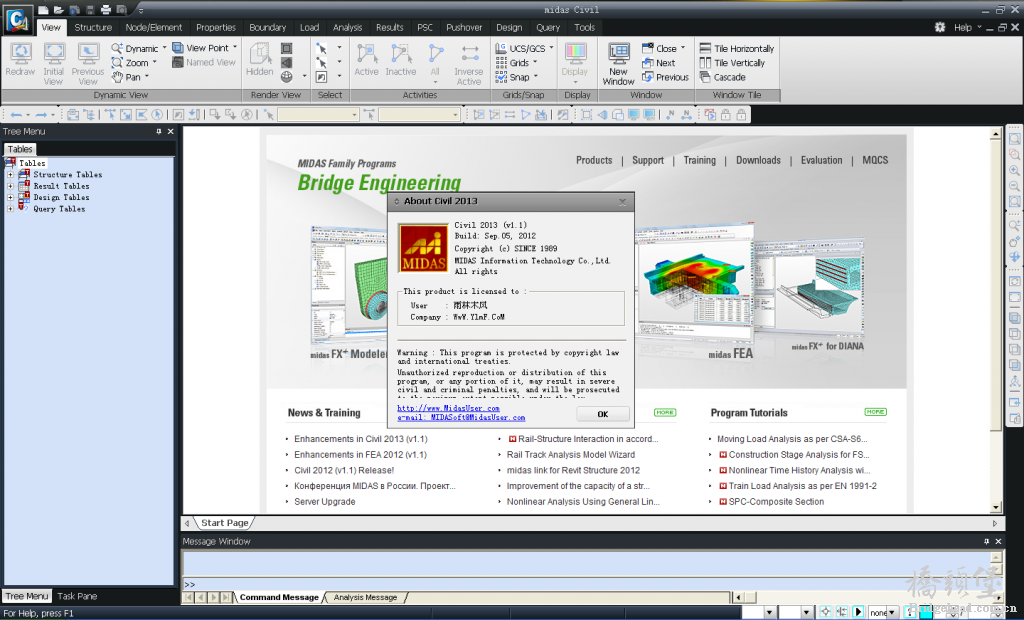Pin the Tree Menu panel

(159, 131)
